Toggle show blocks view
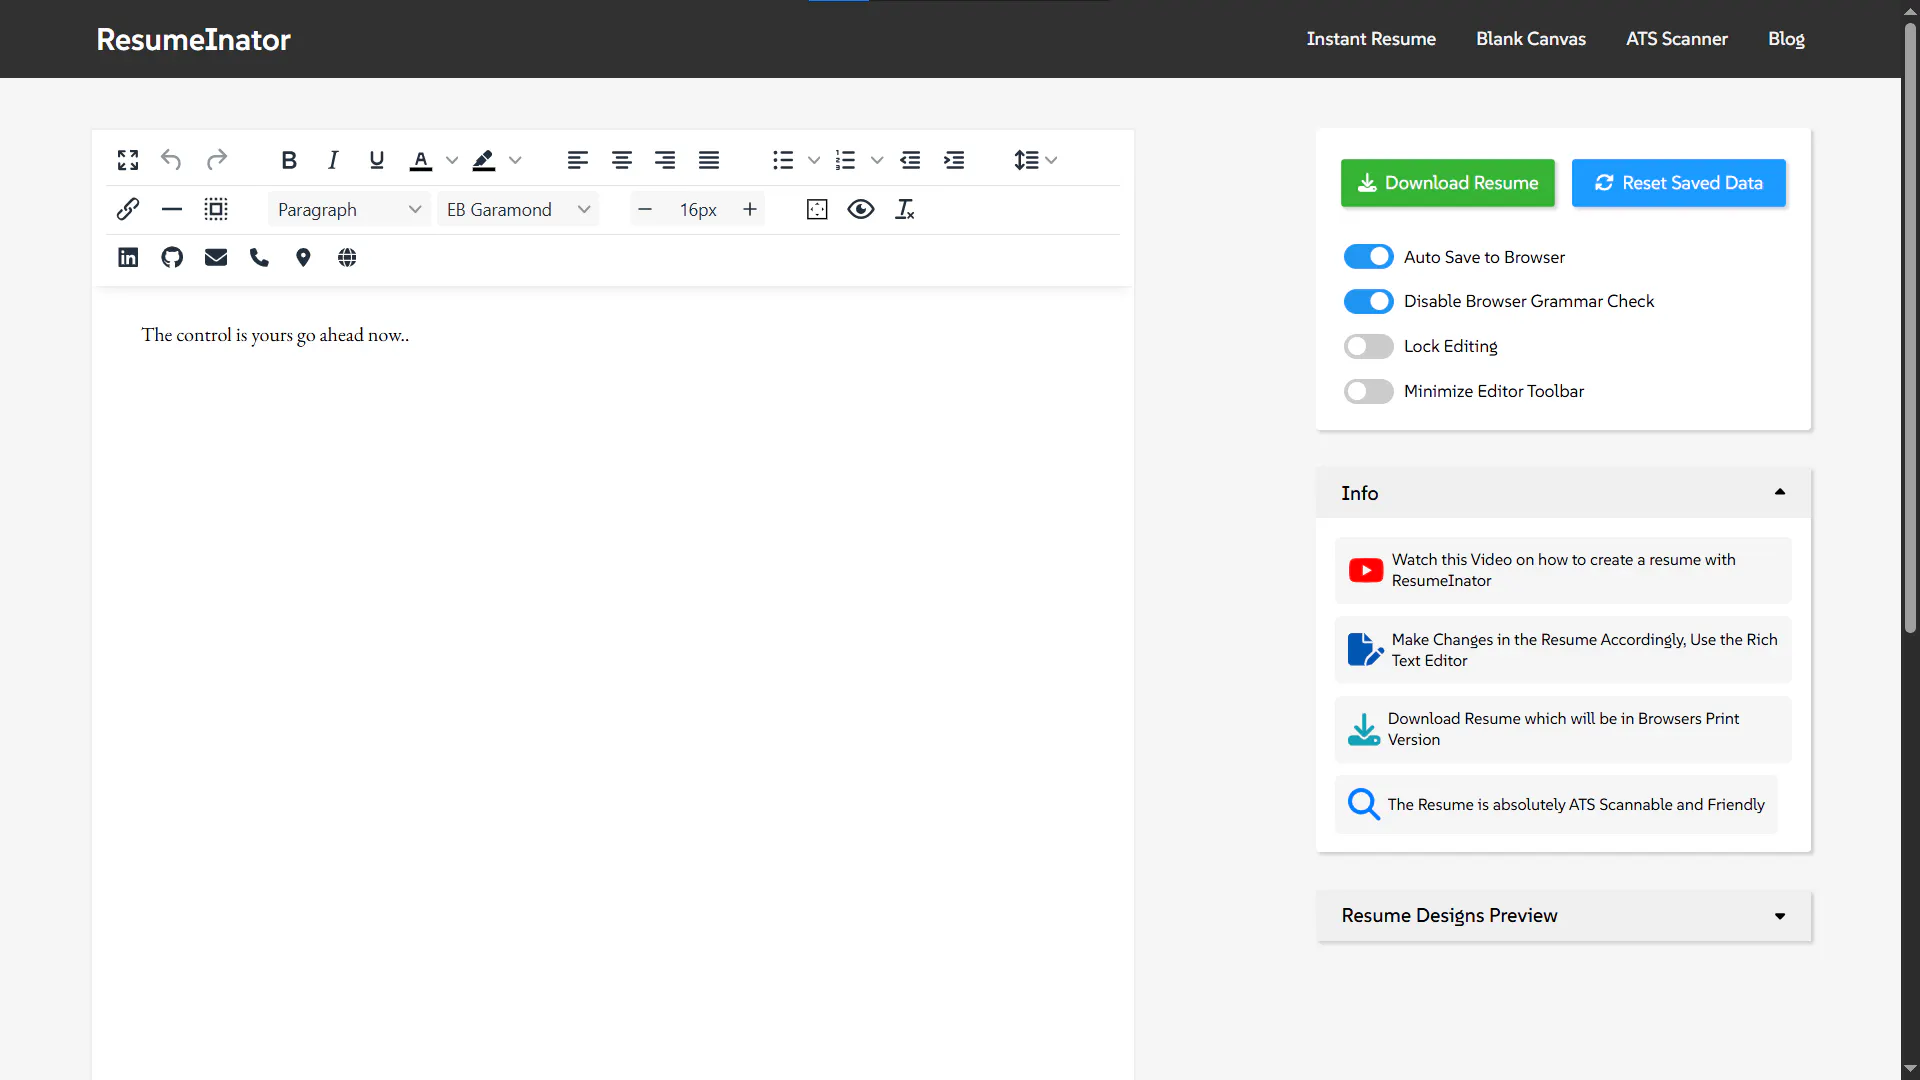The width and height of the screenshot is (1920, 1080). pyautogui.click(x=817, y=209)
